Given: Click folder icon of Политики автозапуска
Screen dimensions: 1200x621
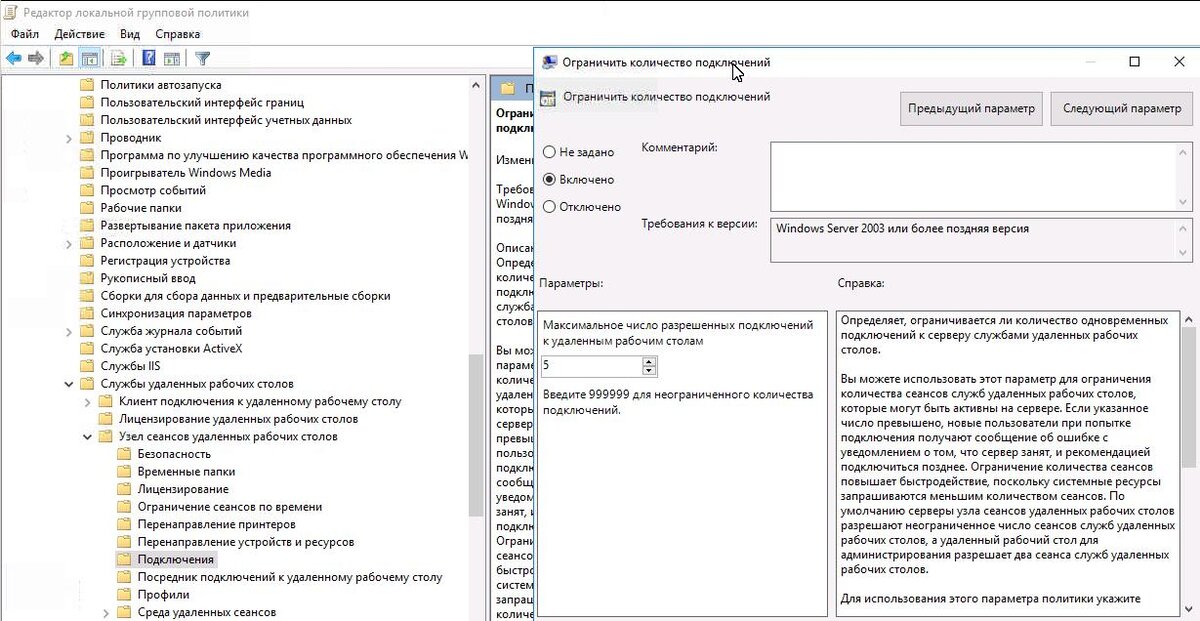Looking at the screenshot, I should point(87,85).
